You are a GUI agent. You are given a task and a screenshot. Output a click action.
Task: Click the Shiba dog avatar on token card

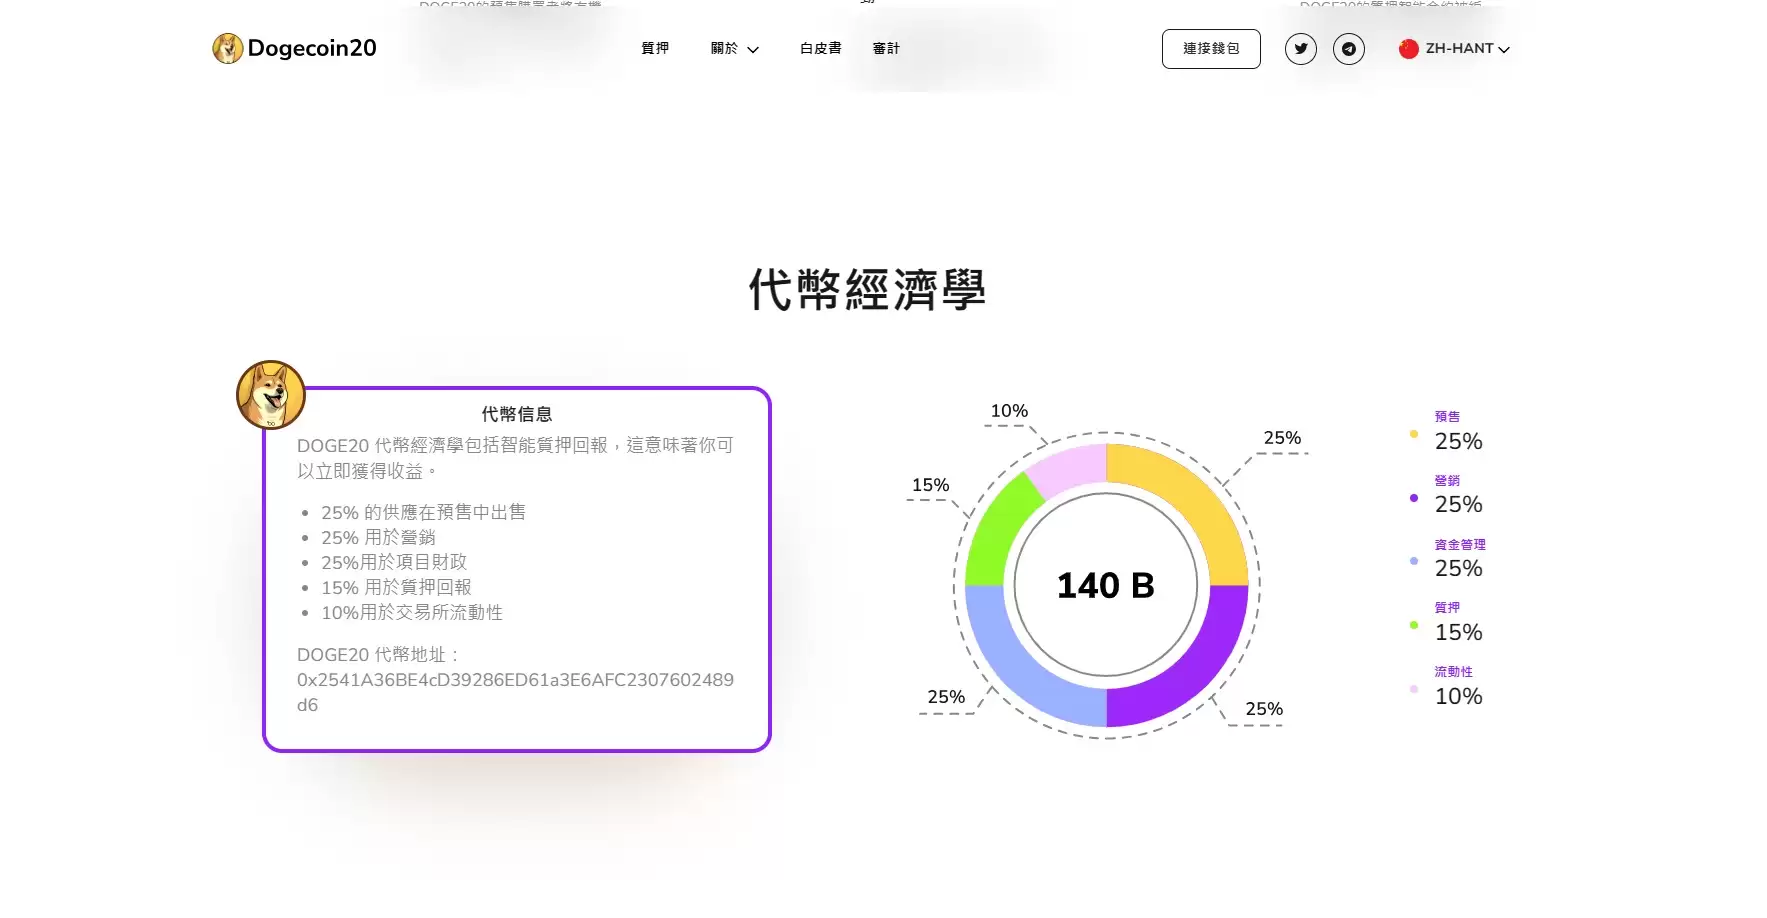[270, 395]
